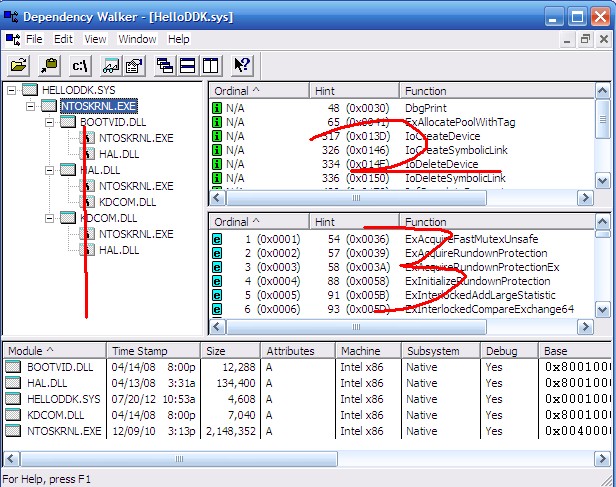Image resolution: width=616 pixels, height=487 pixels.
Task: Open the File menu
Action: pos(34,39)
